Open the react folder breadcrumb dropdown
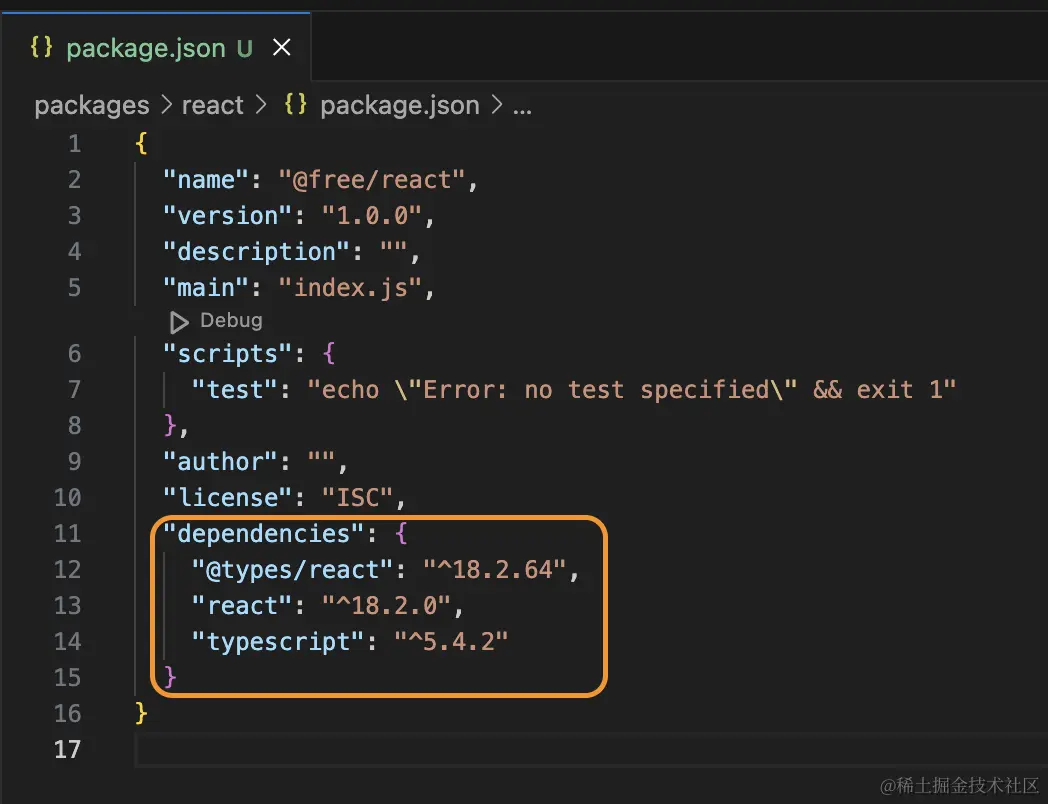Screen dimensions: 1048x804 click(212, 105)
